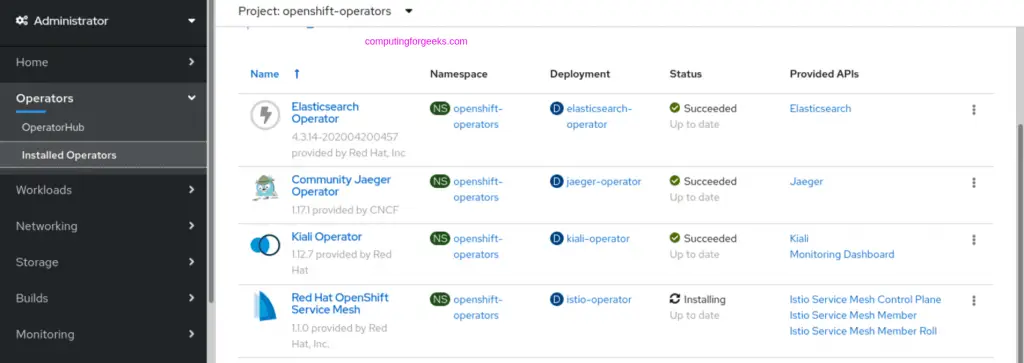1024x363 pixels.
Task: Click the Elasticsearch Operator lightning logo
Action: click(265, 116)
